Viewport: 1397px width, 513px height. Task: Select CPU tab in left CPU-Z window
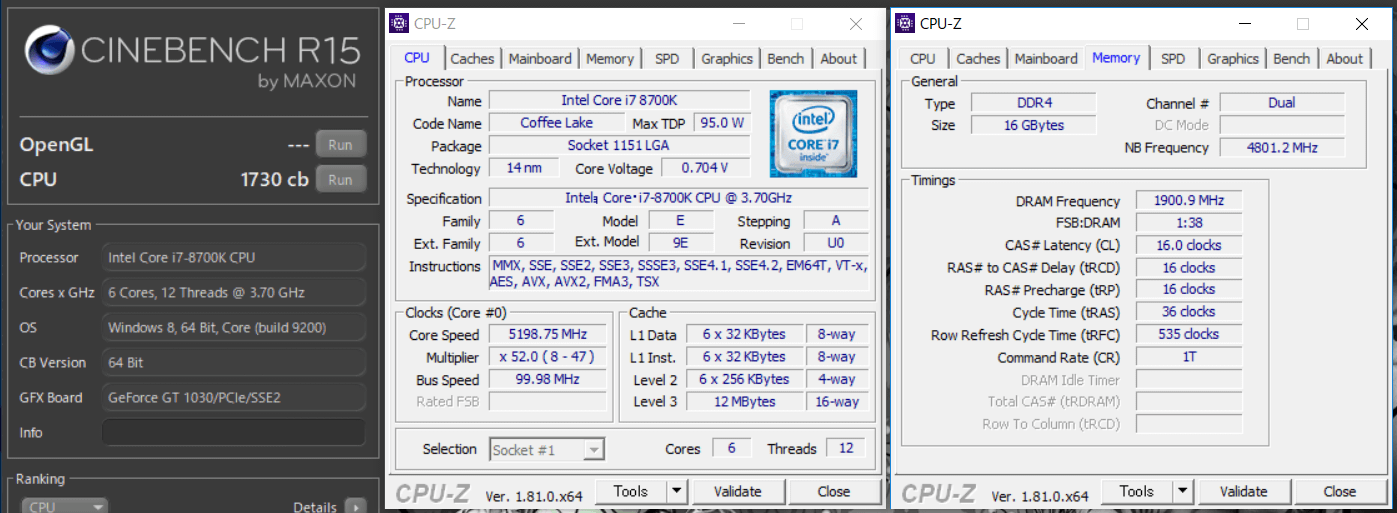tap(417, 58)
